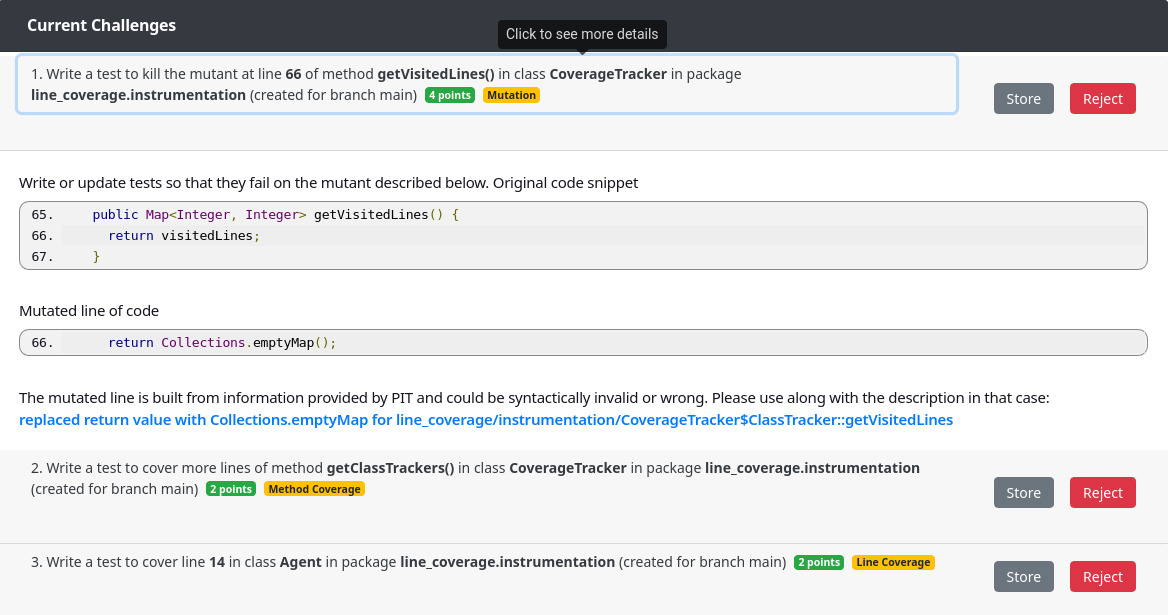Click the Method Coverage badge
Viewport: 1168px width, 615px height.
pos(314,490)
